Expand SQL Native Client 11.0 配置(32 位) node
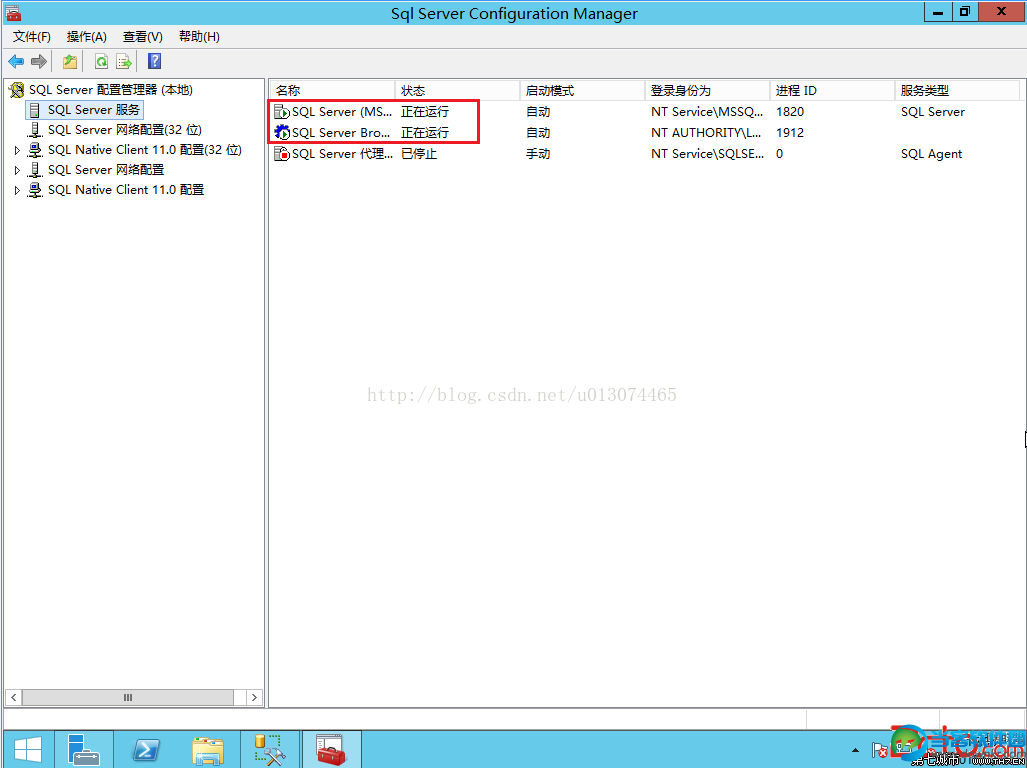 (x=18, y=151)
